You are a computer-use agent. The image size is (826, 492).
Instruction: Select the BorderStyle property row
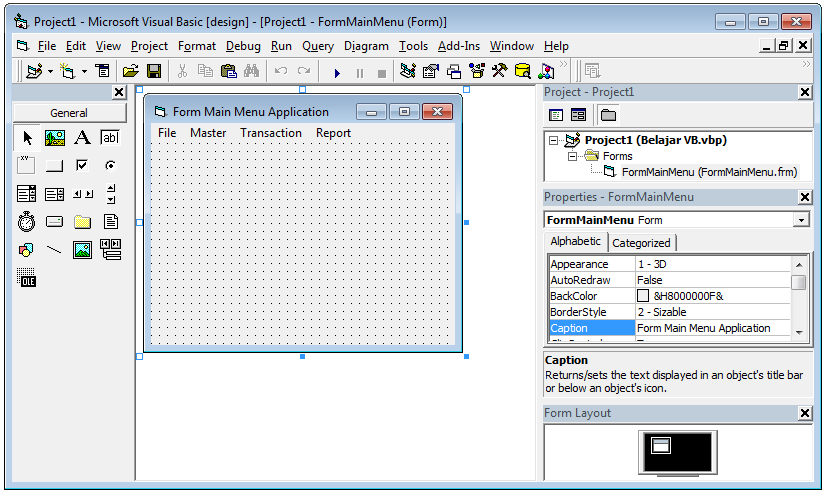point(669,312)
